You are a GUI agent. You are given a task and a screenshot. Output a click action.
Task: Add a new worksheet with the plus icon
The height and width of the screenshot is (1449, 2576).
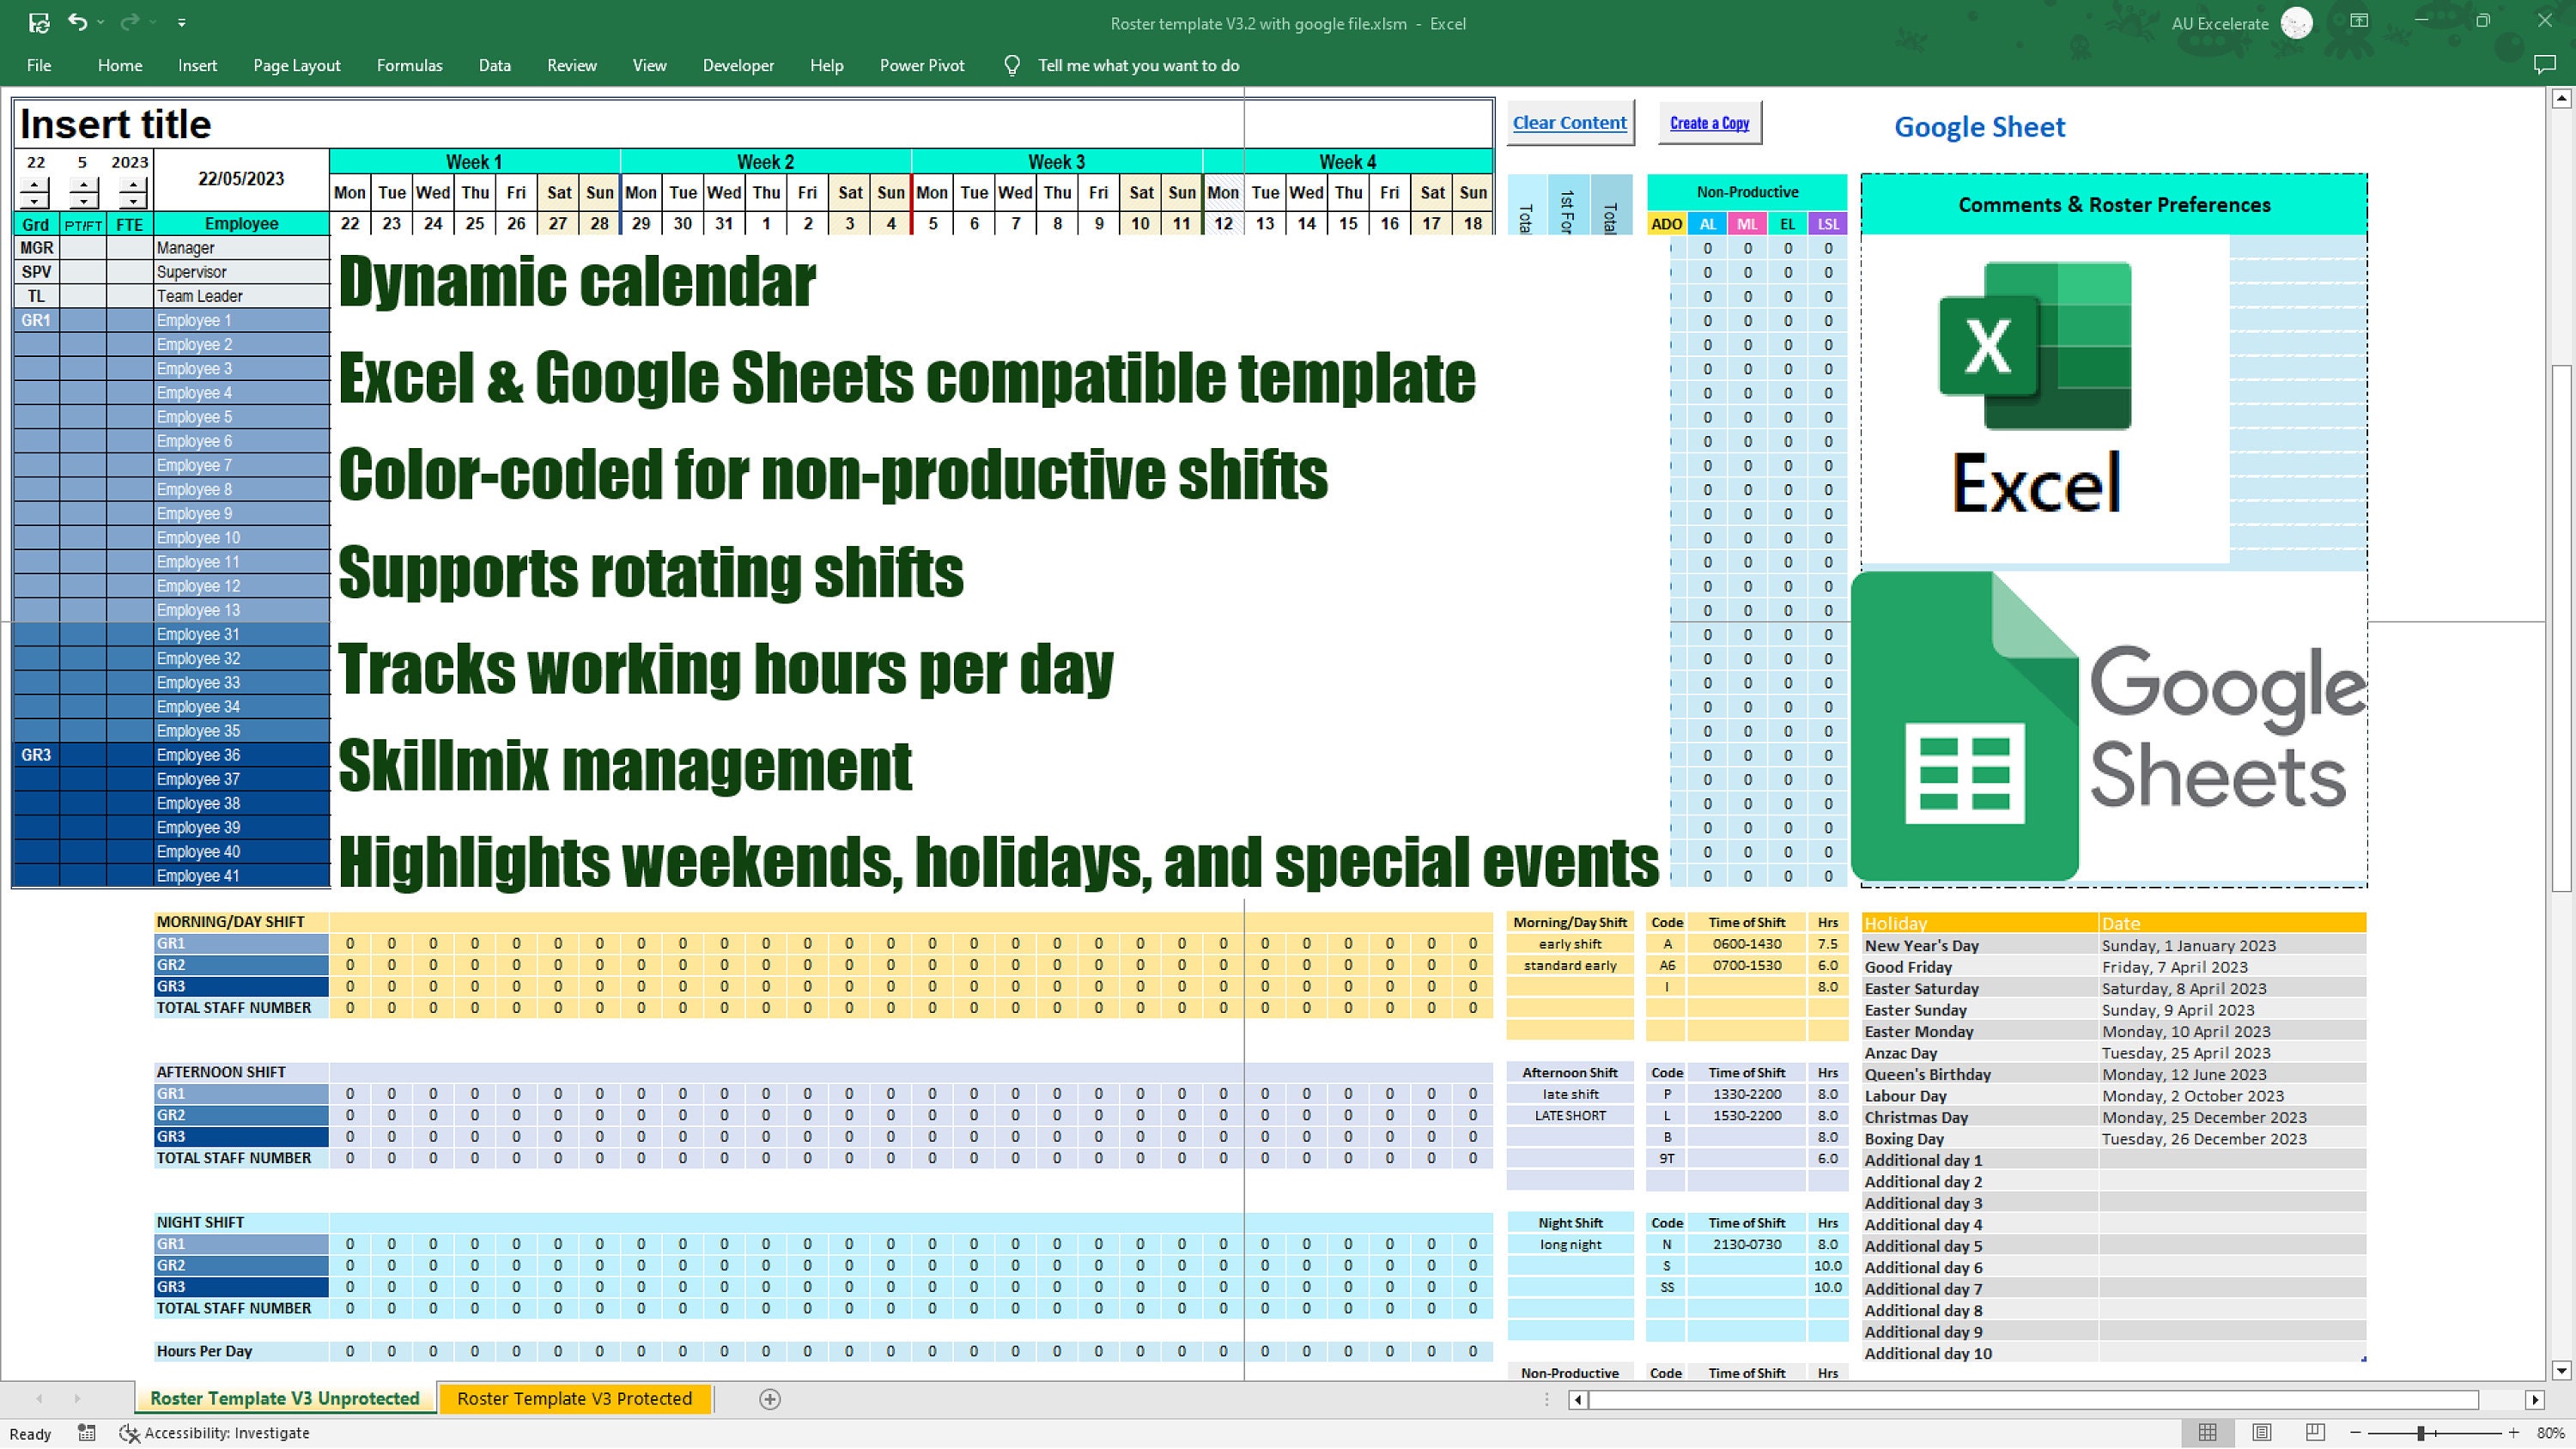[769, 1398]
